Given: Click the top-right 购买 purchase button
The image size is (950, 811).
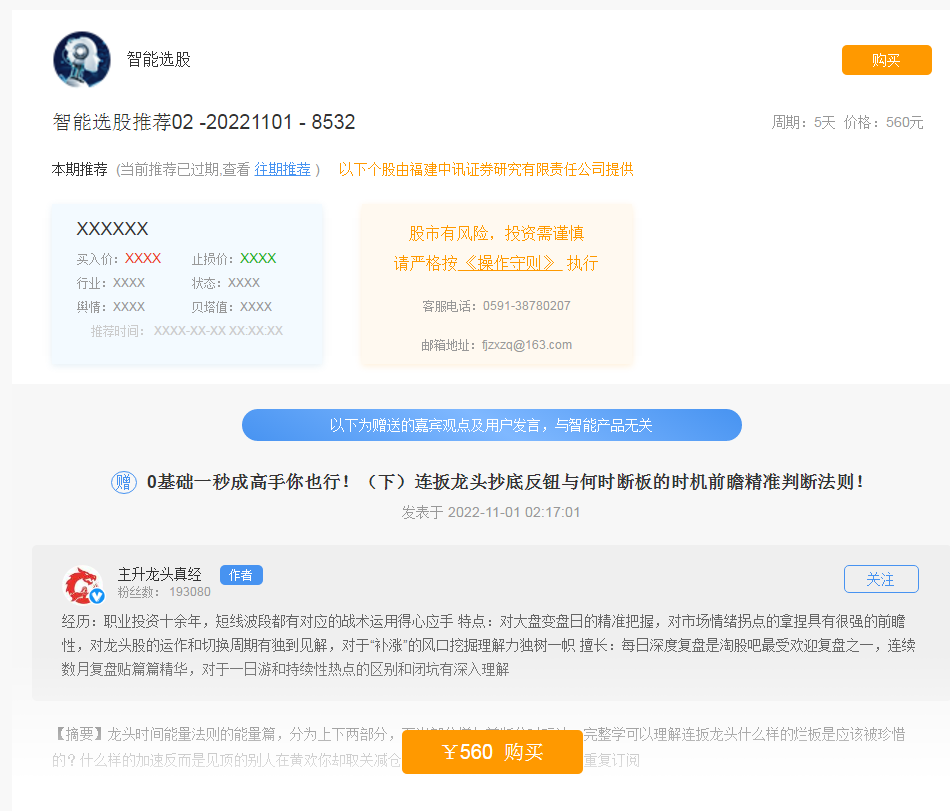Looking at the screenshot, I should [886, 60].
